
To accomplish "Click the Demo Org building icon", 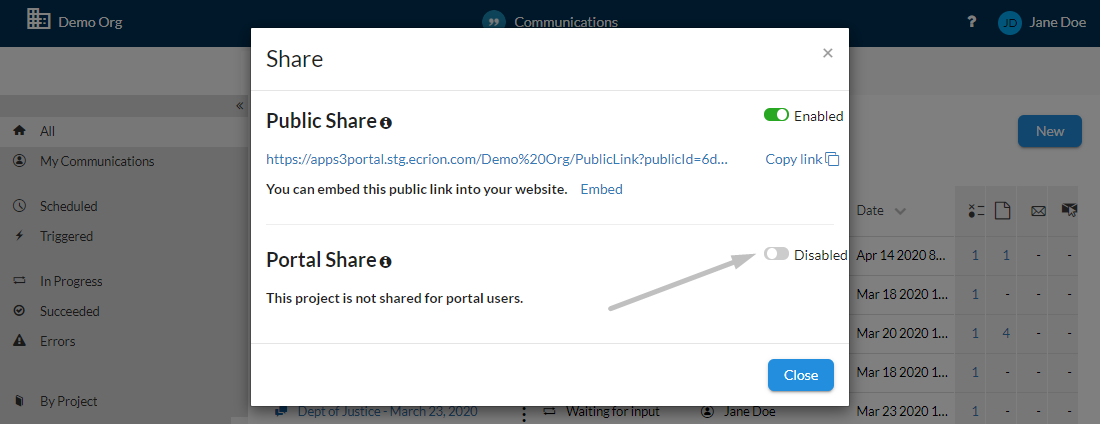I will 39,20.
